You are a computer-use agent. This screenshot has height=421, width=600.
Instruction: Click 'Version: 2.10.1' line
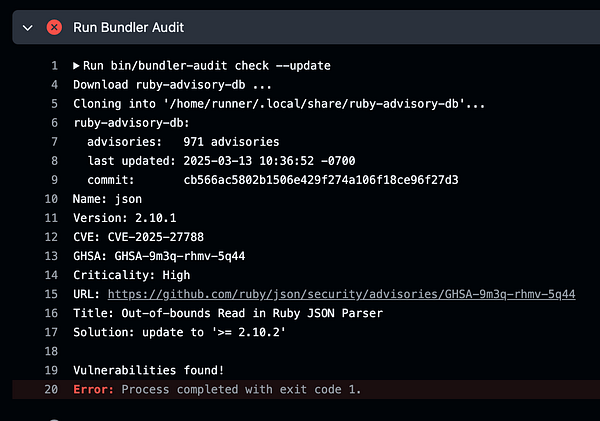pos(125,218)
